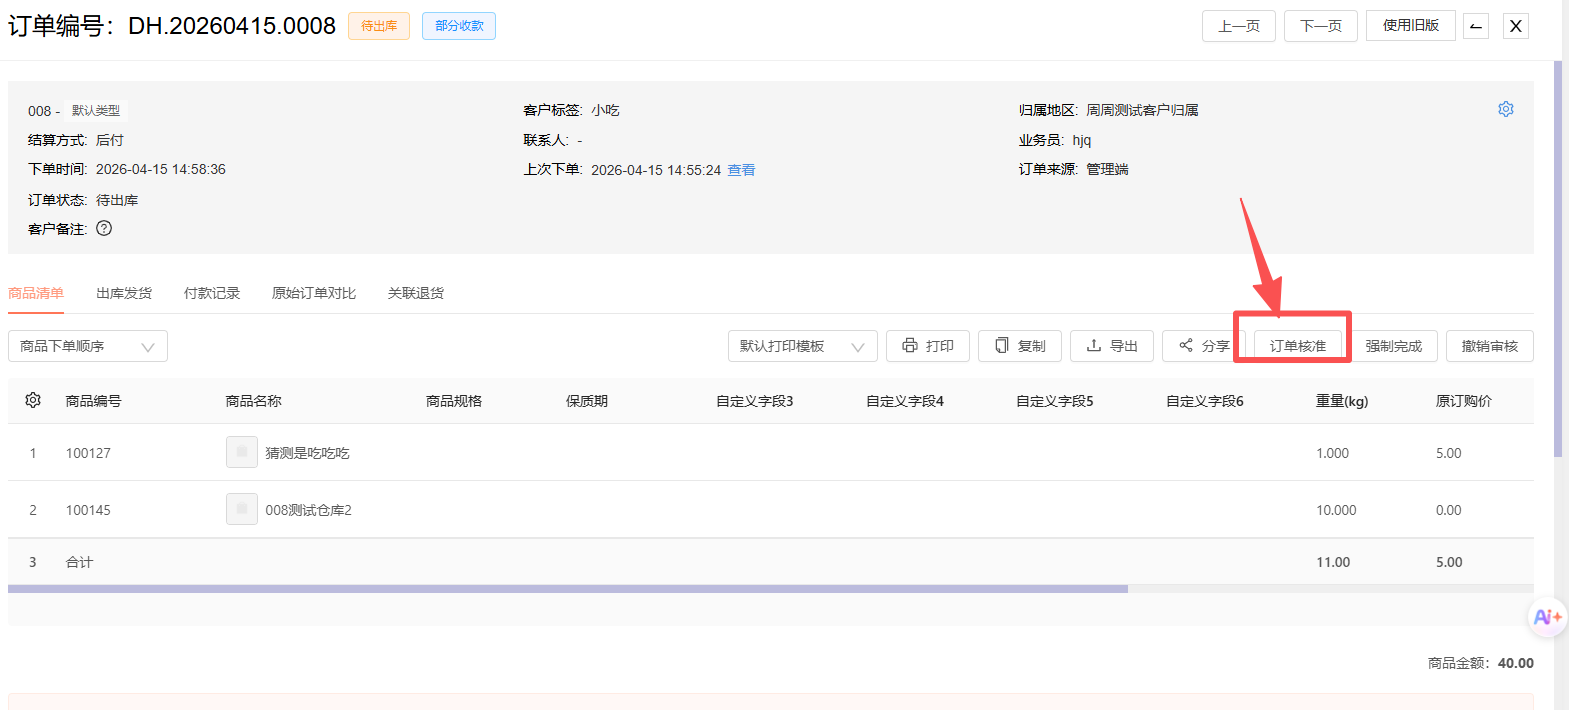Open the AI assistant floating icon

[x=1547, y=617]
